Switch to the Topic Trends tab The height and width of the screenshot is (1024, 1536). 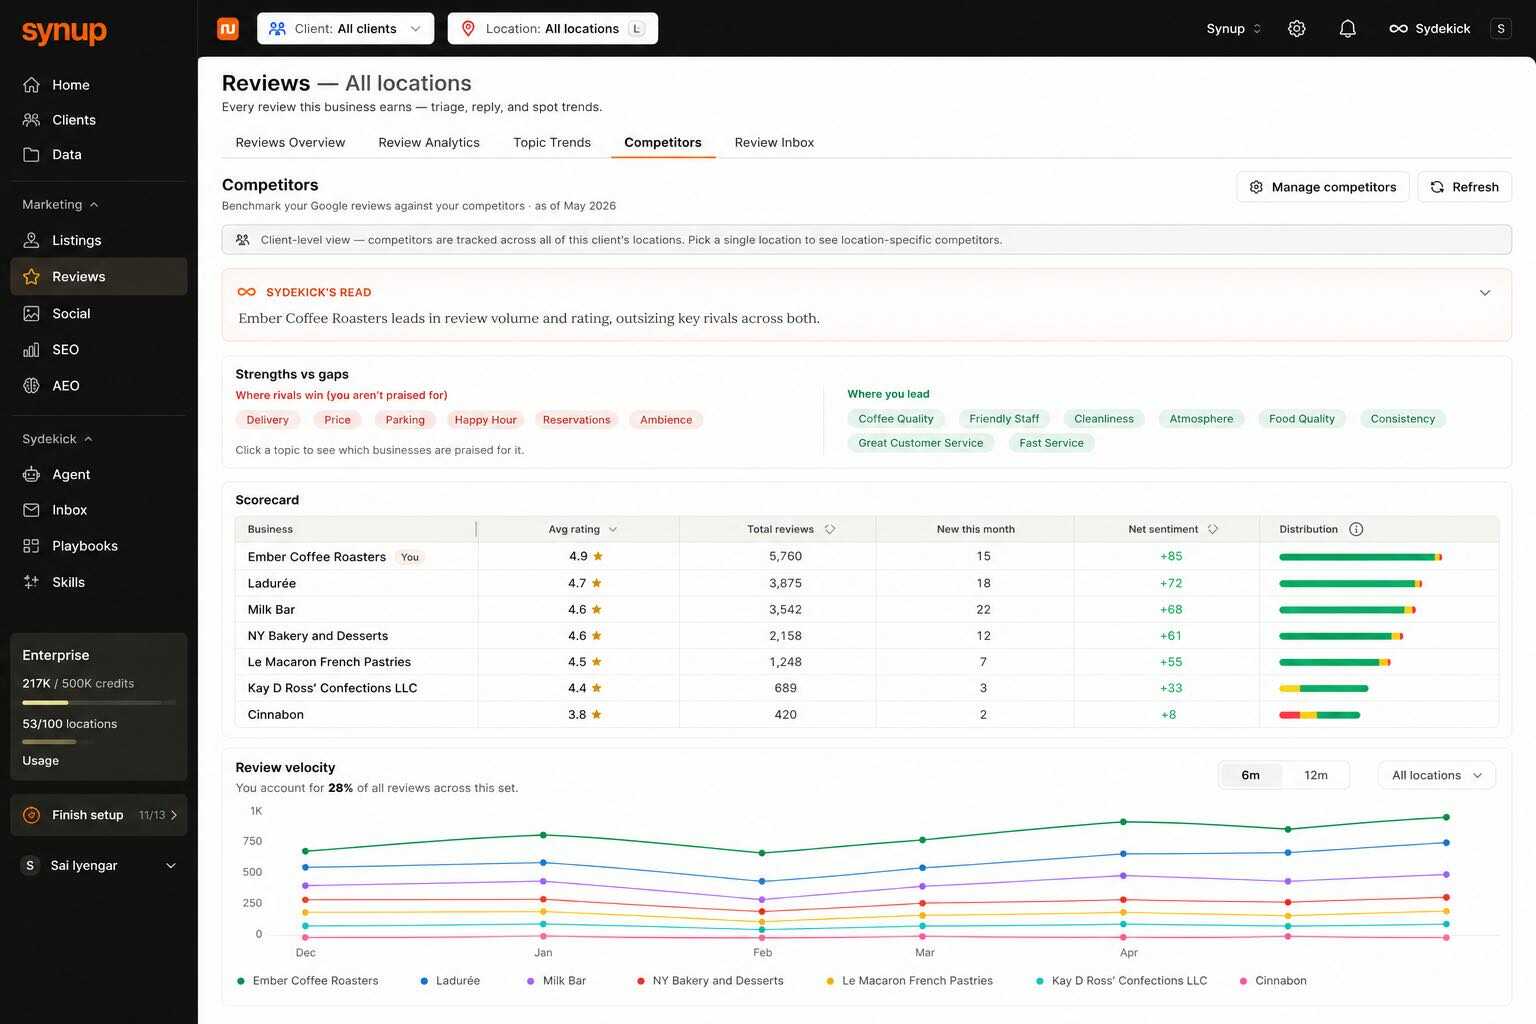point(552,142)
